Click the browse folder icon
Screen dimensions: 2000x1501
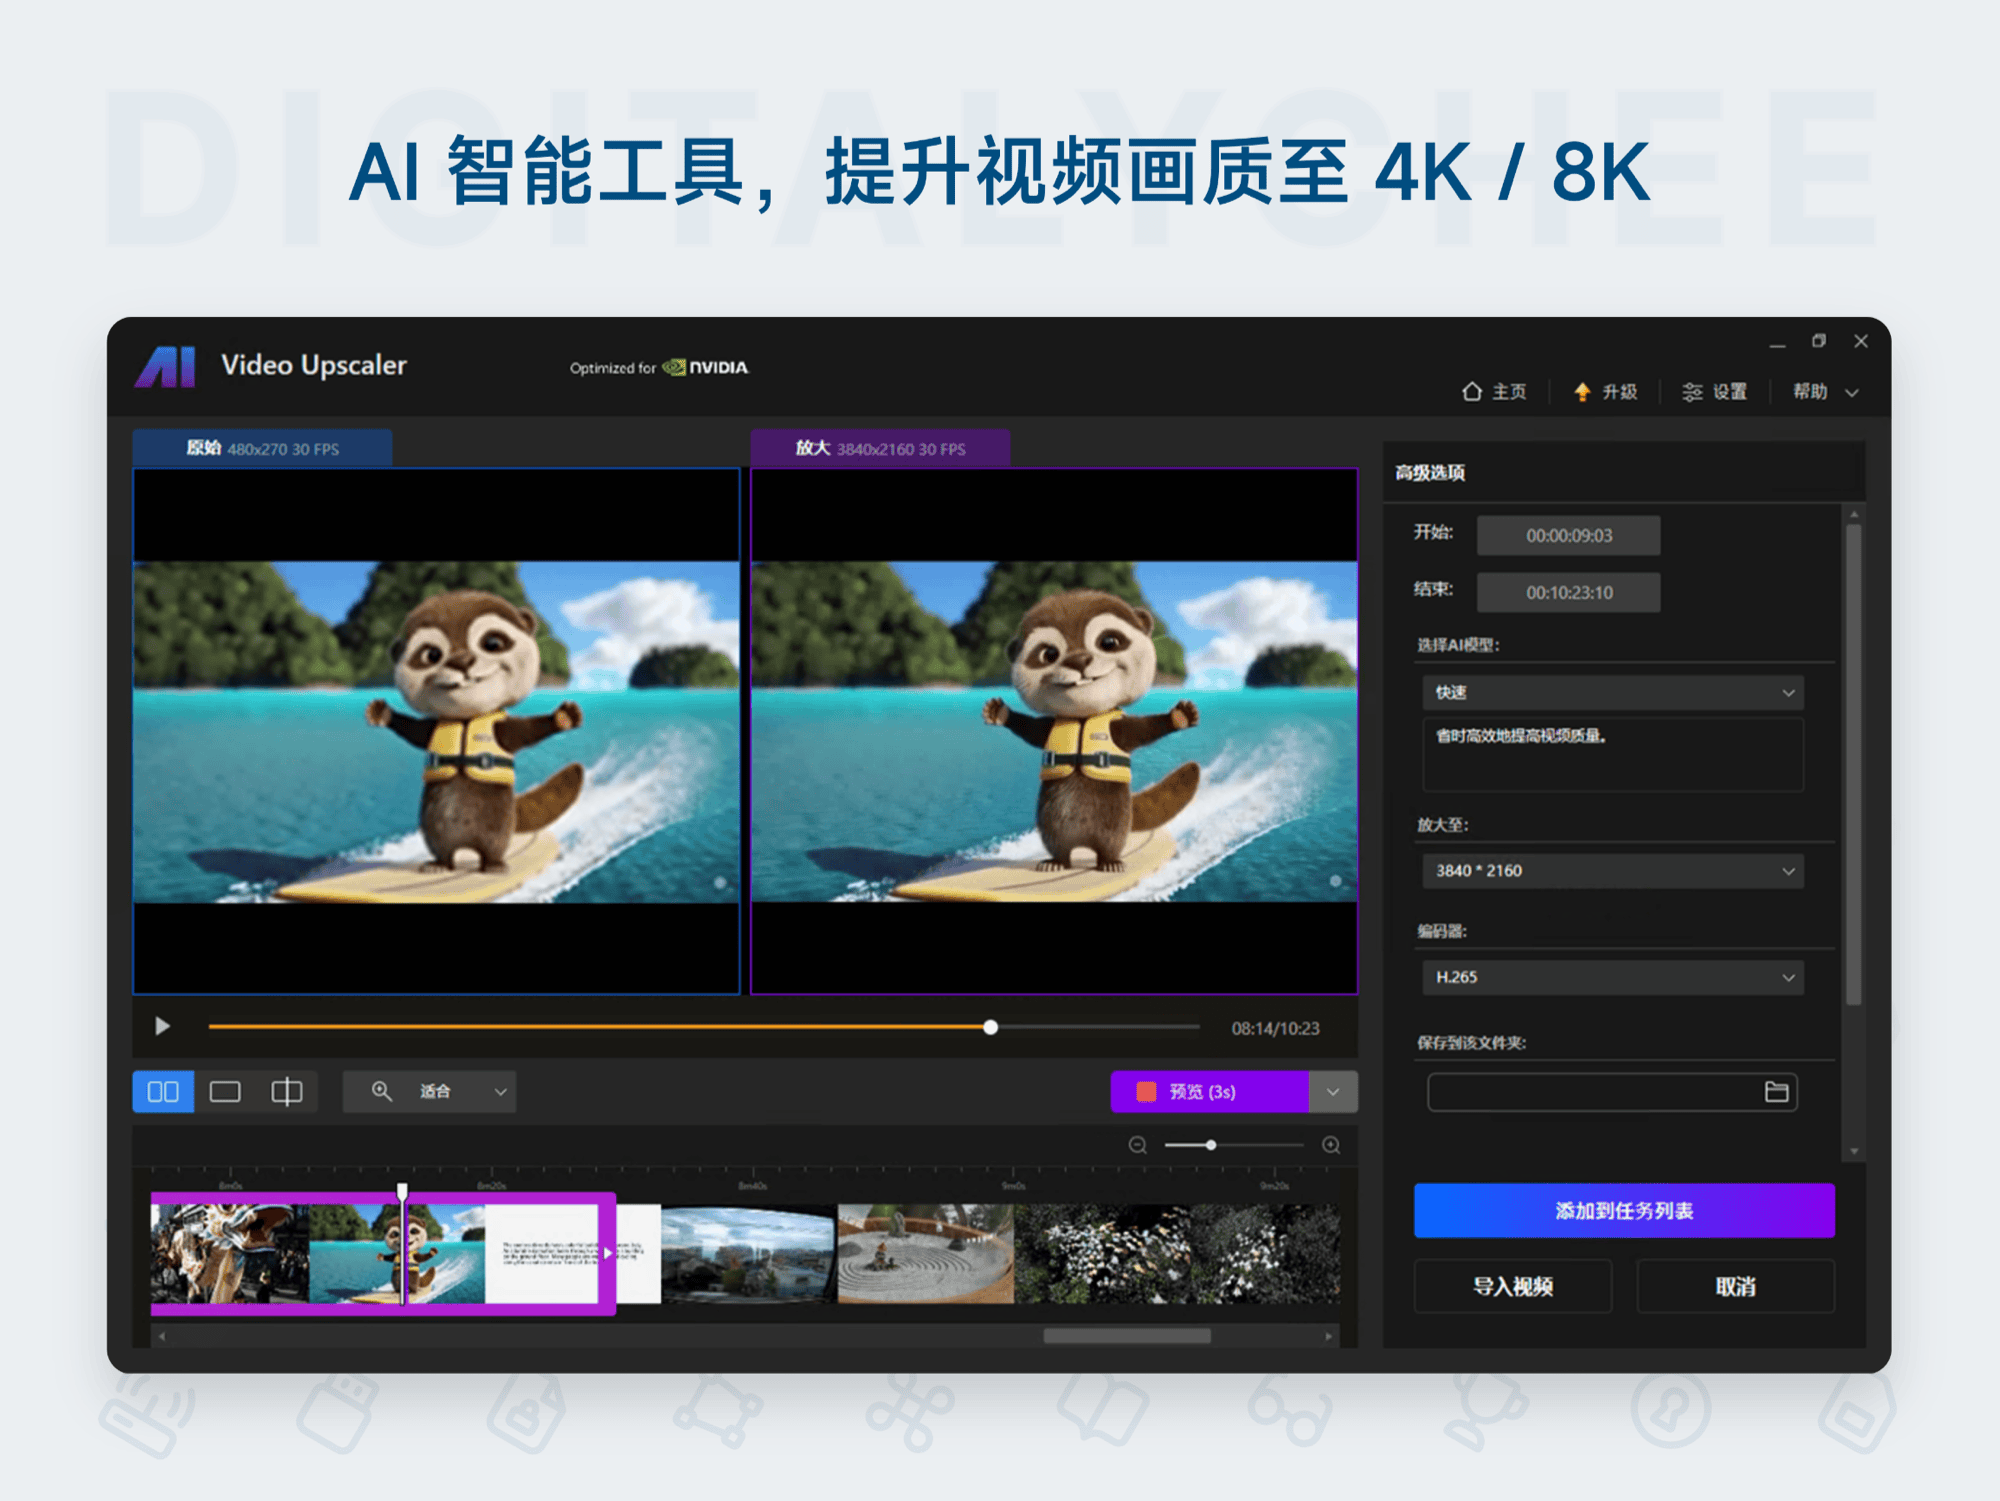click(1776, 1092)
